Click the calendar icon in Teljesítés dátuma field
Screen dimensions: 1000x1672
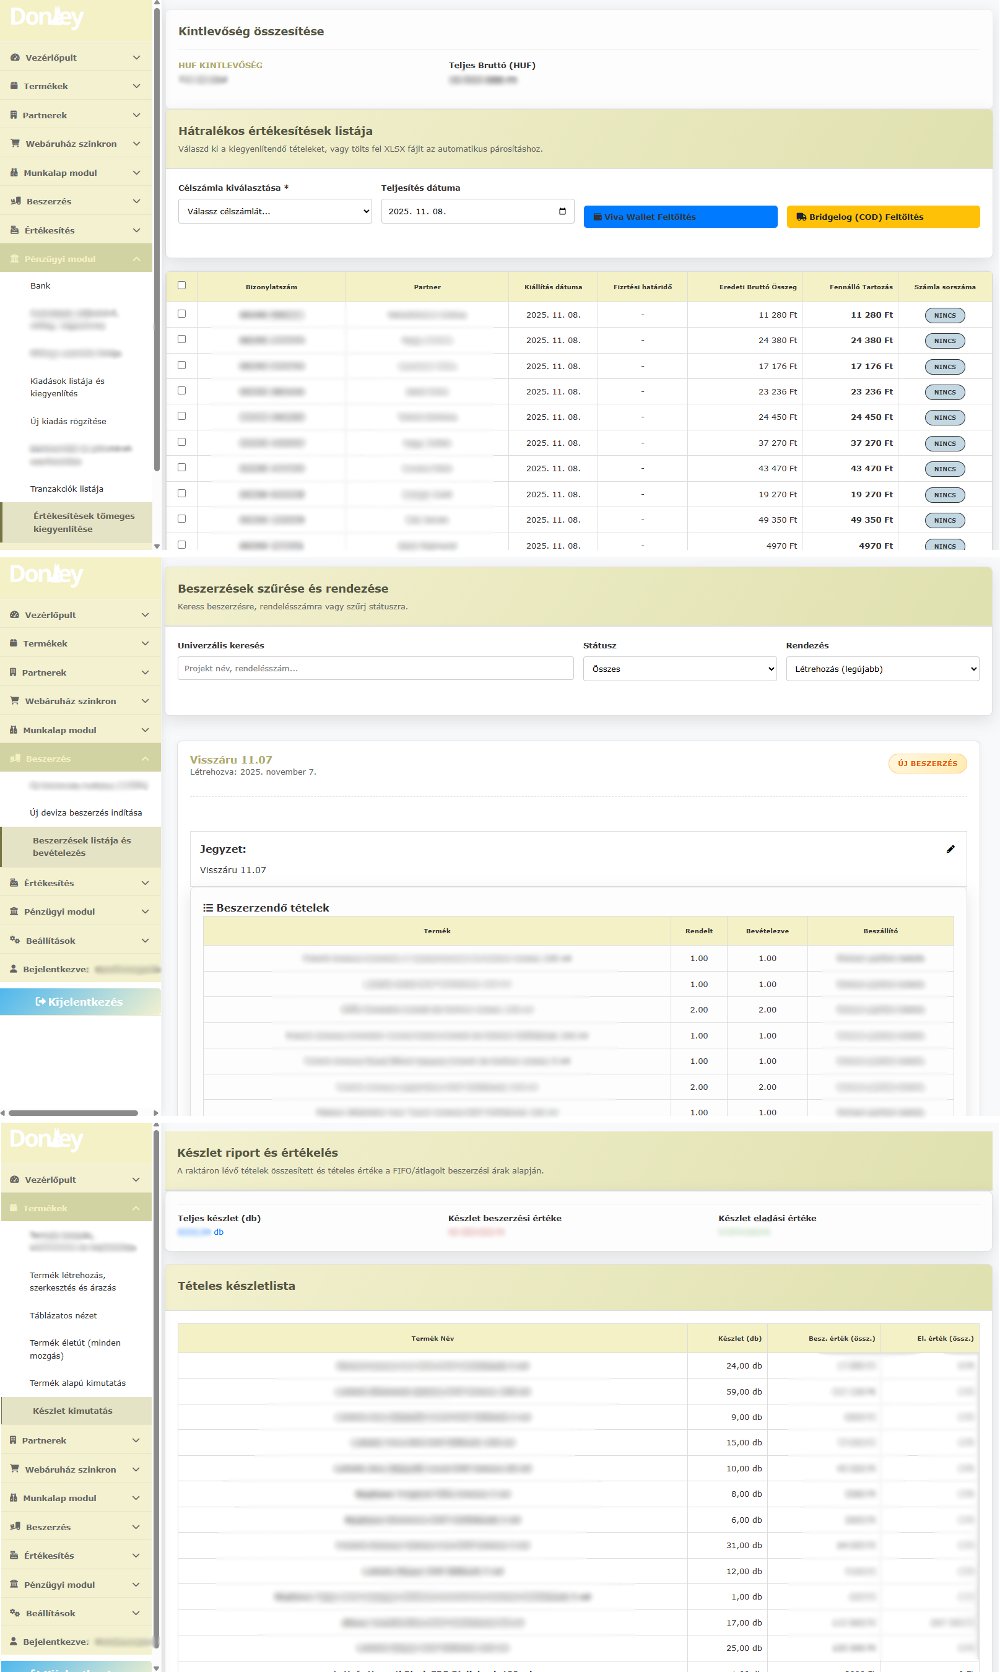[562, 211]
